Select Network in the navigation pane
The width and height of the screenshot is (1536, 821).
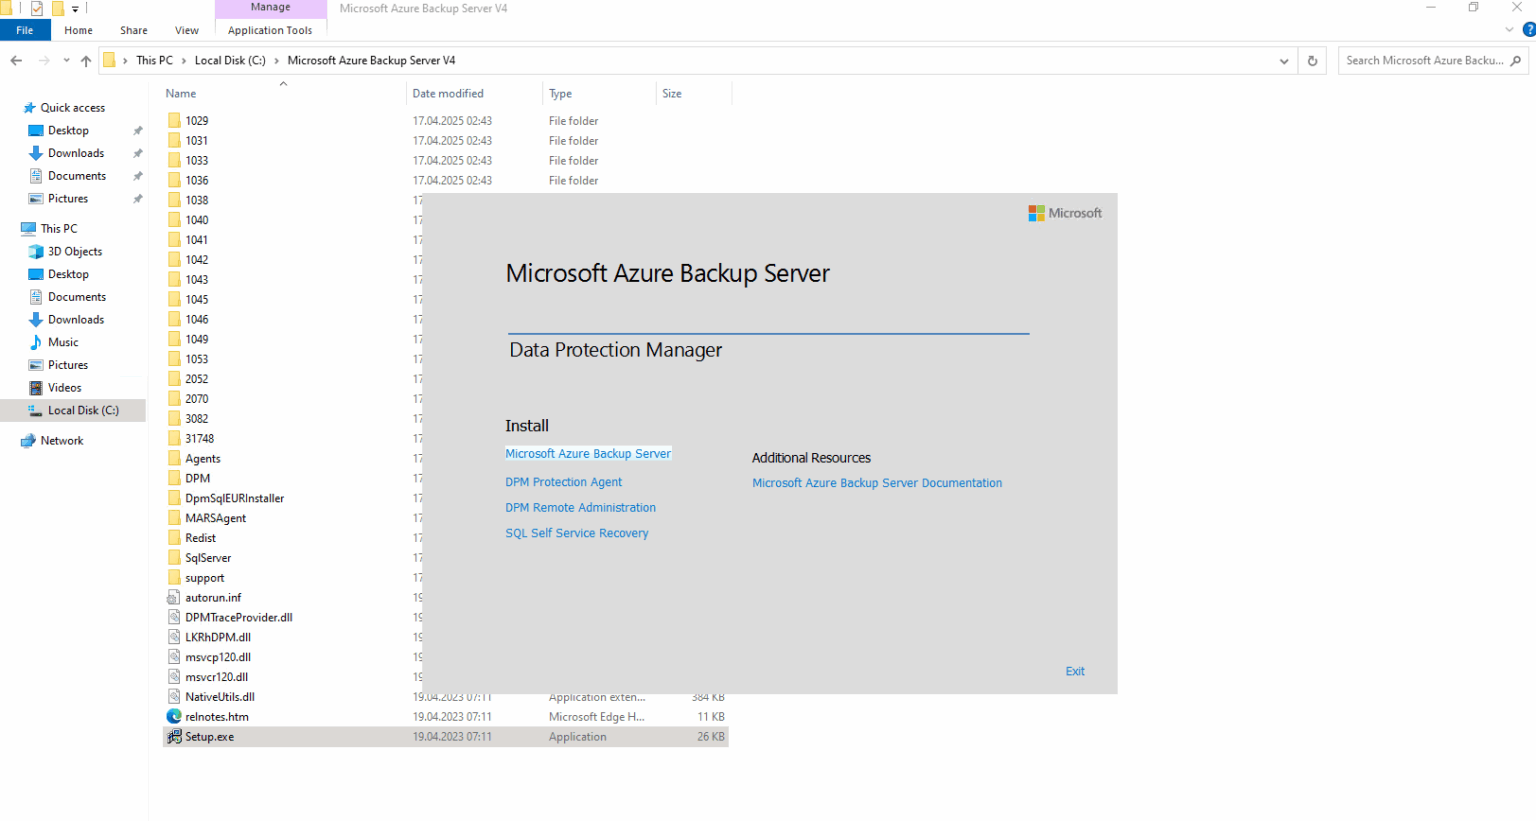coord(61,440)
